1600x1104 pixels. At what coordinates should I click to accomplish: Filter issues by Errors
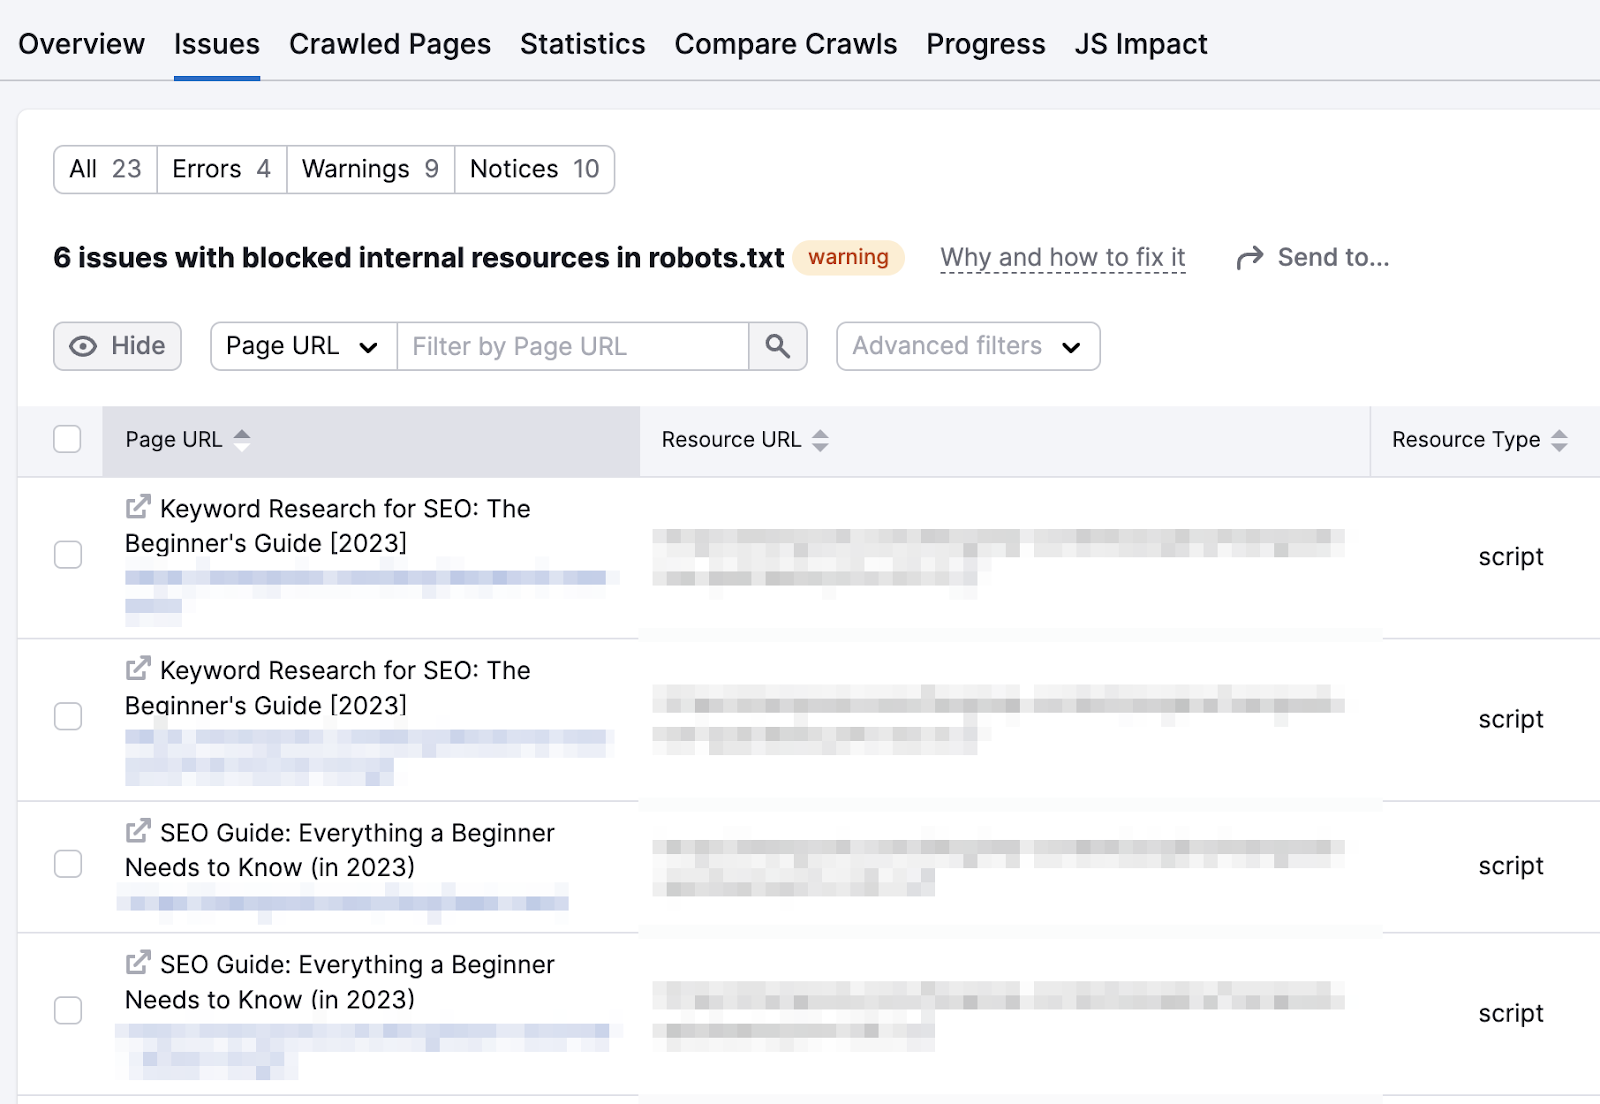(220, 168)
